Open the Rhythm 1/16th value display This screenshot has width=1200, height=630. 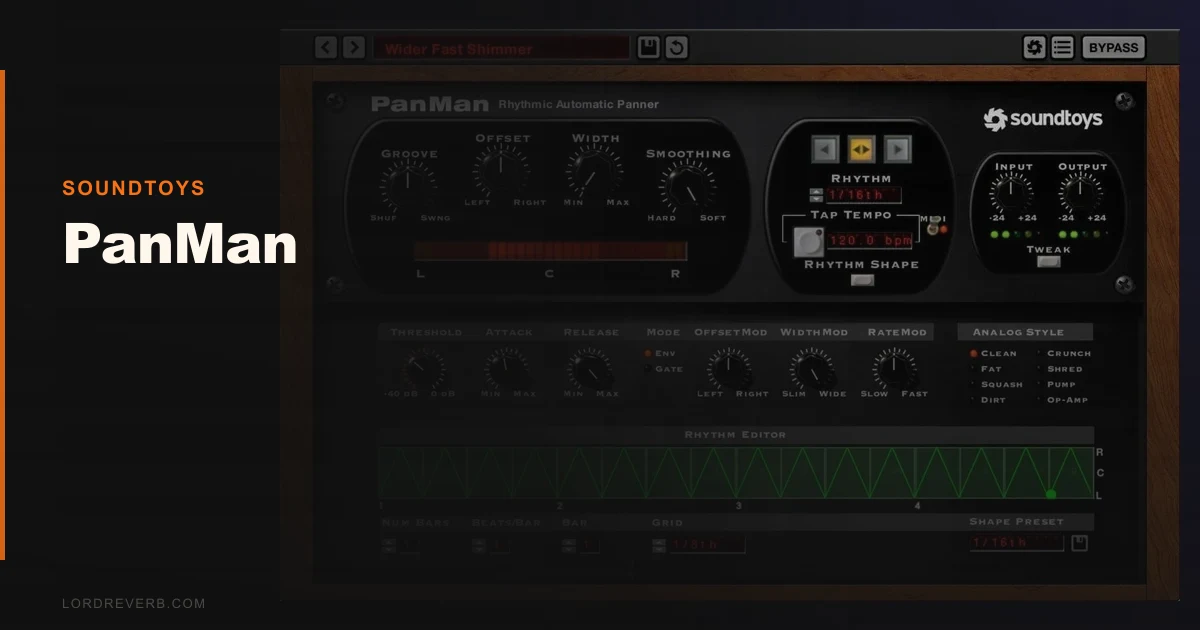coord(863,195)
